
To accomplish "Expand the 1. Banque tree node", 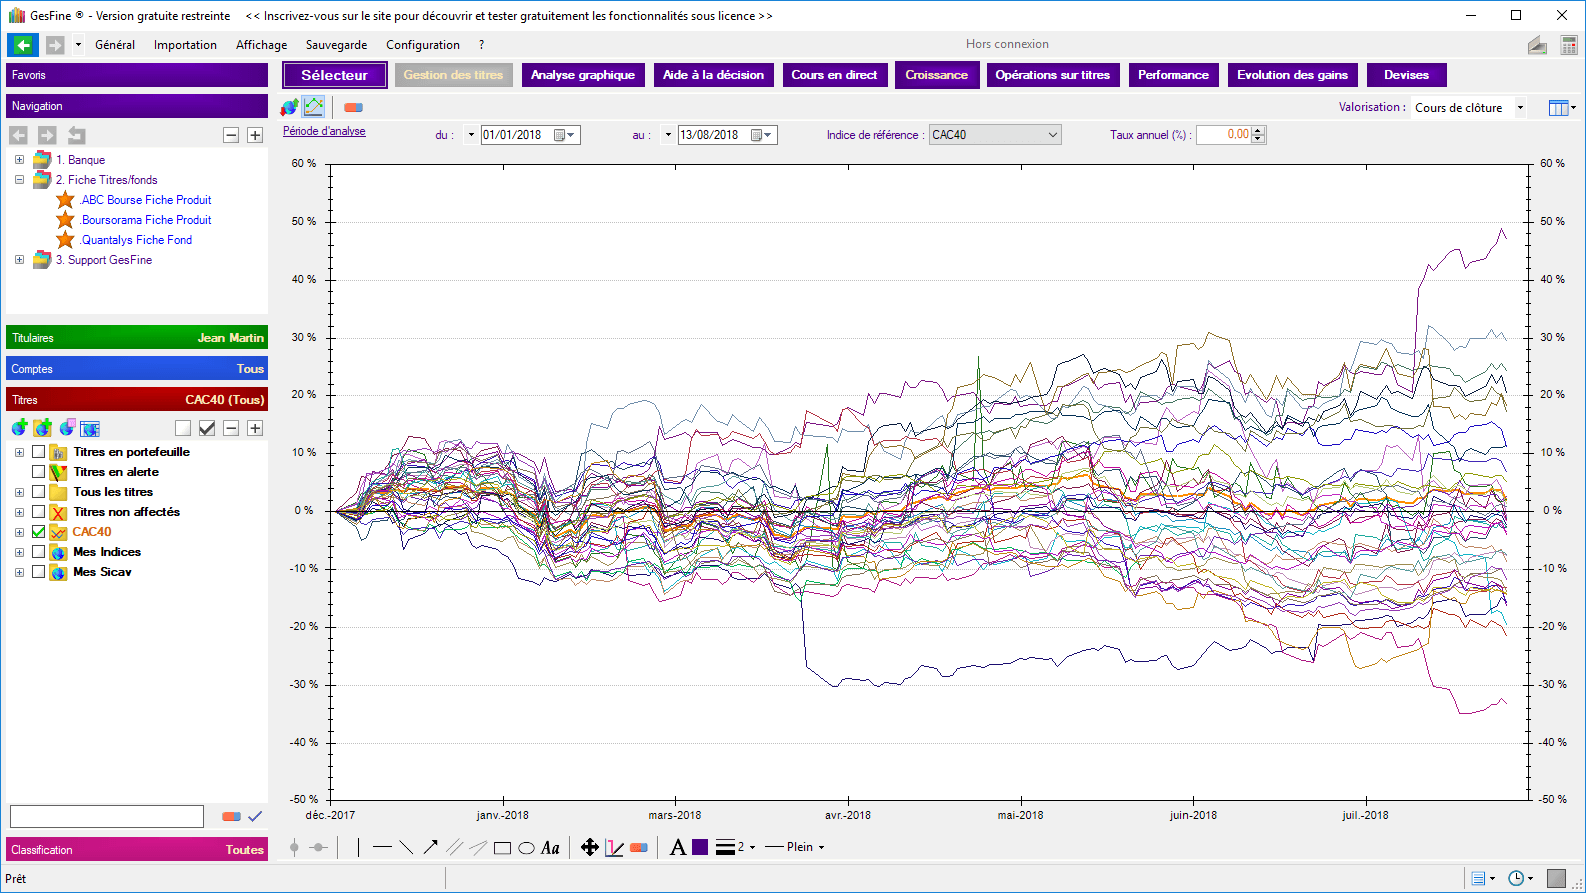I will (19, 160).
